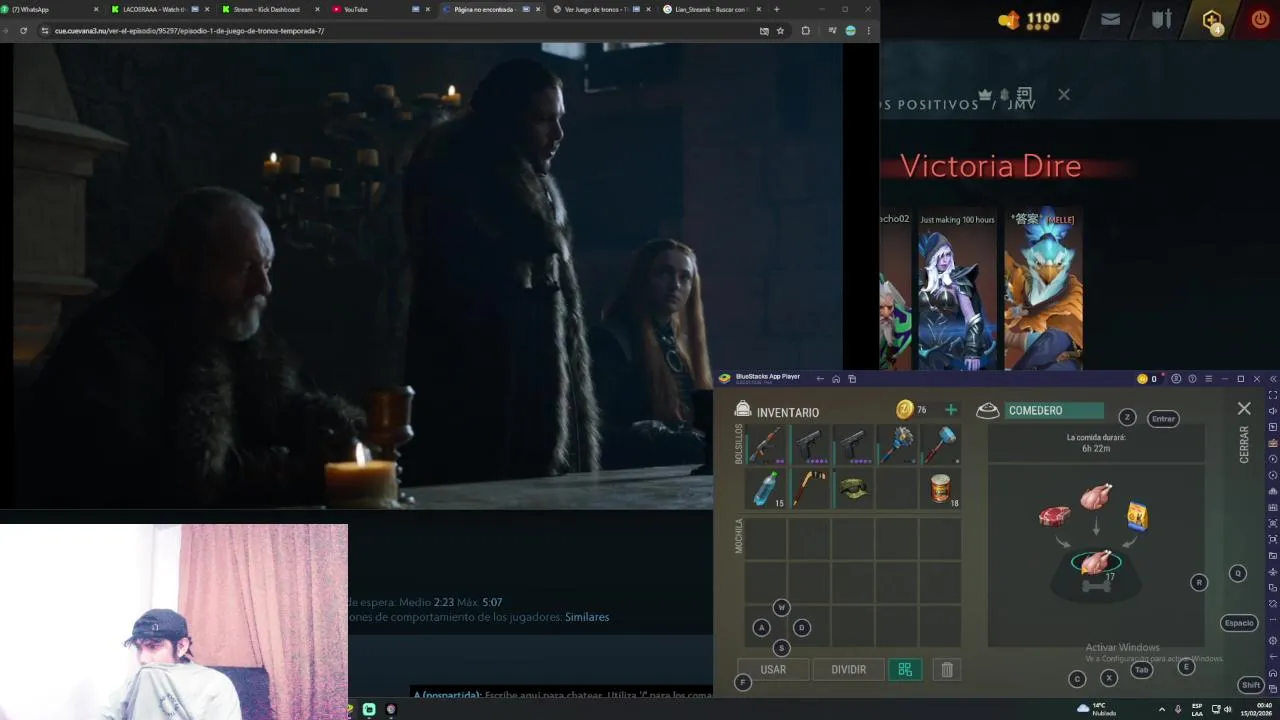Select the spiked mace weapon slot

pyautogui.click(x=896, y=445)
